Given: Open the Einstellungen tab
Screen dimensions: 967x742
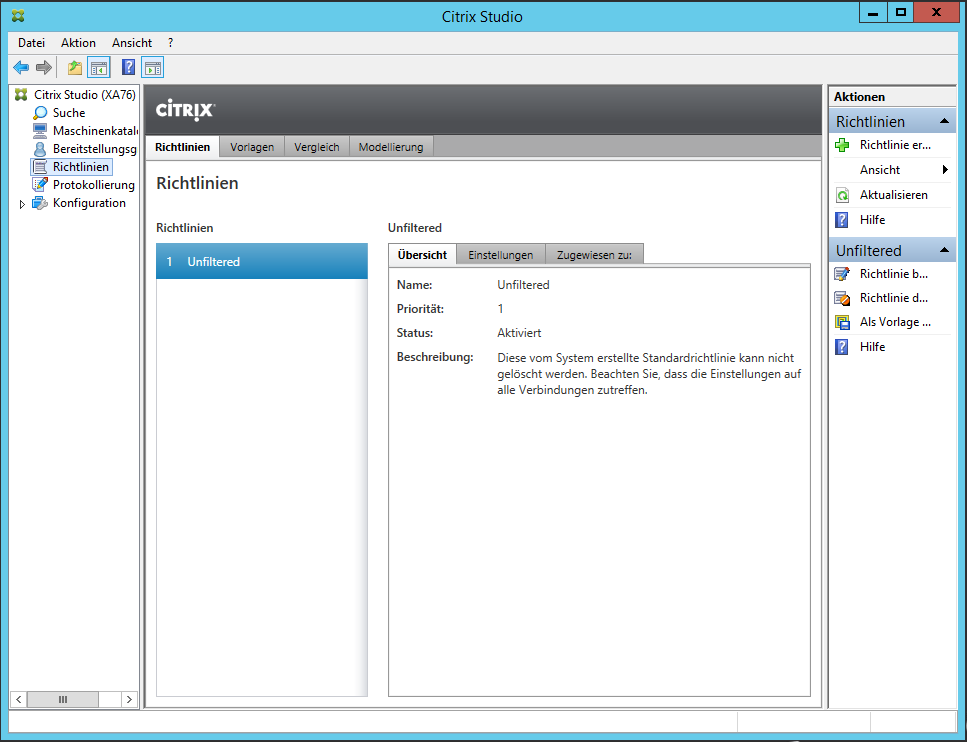Looking at the screenshot, I should click(501, 255).
